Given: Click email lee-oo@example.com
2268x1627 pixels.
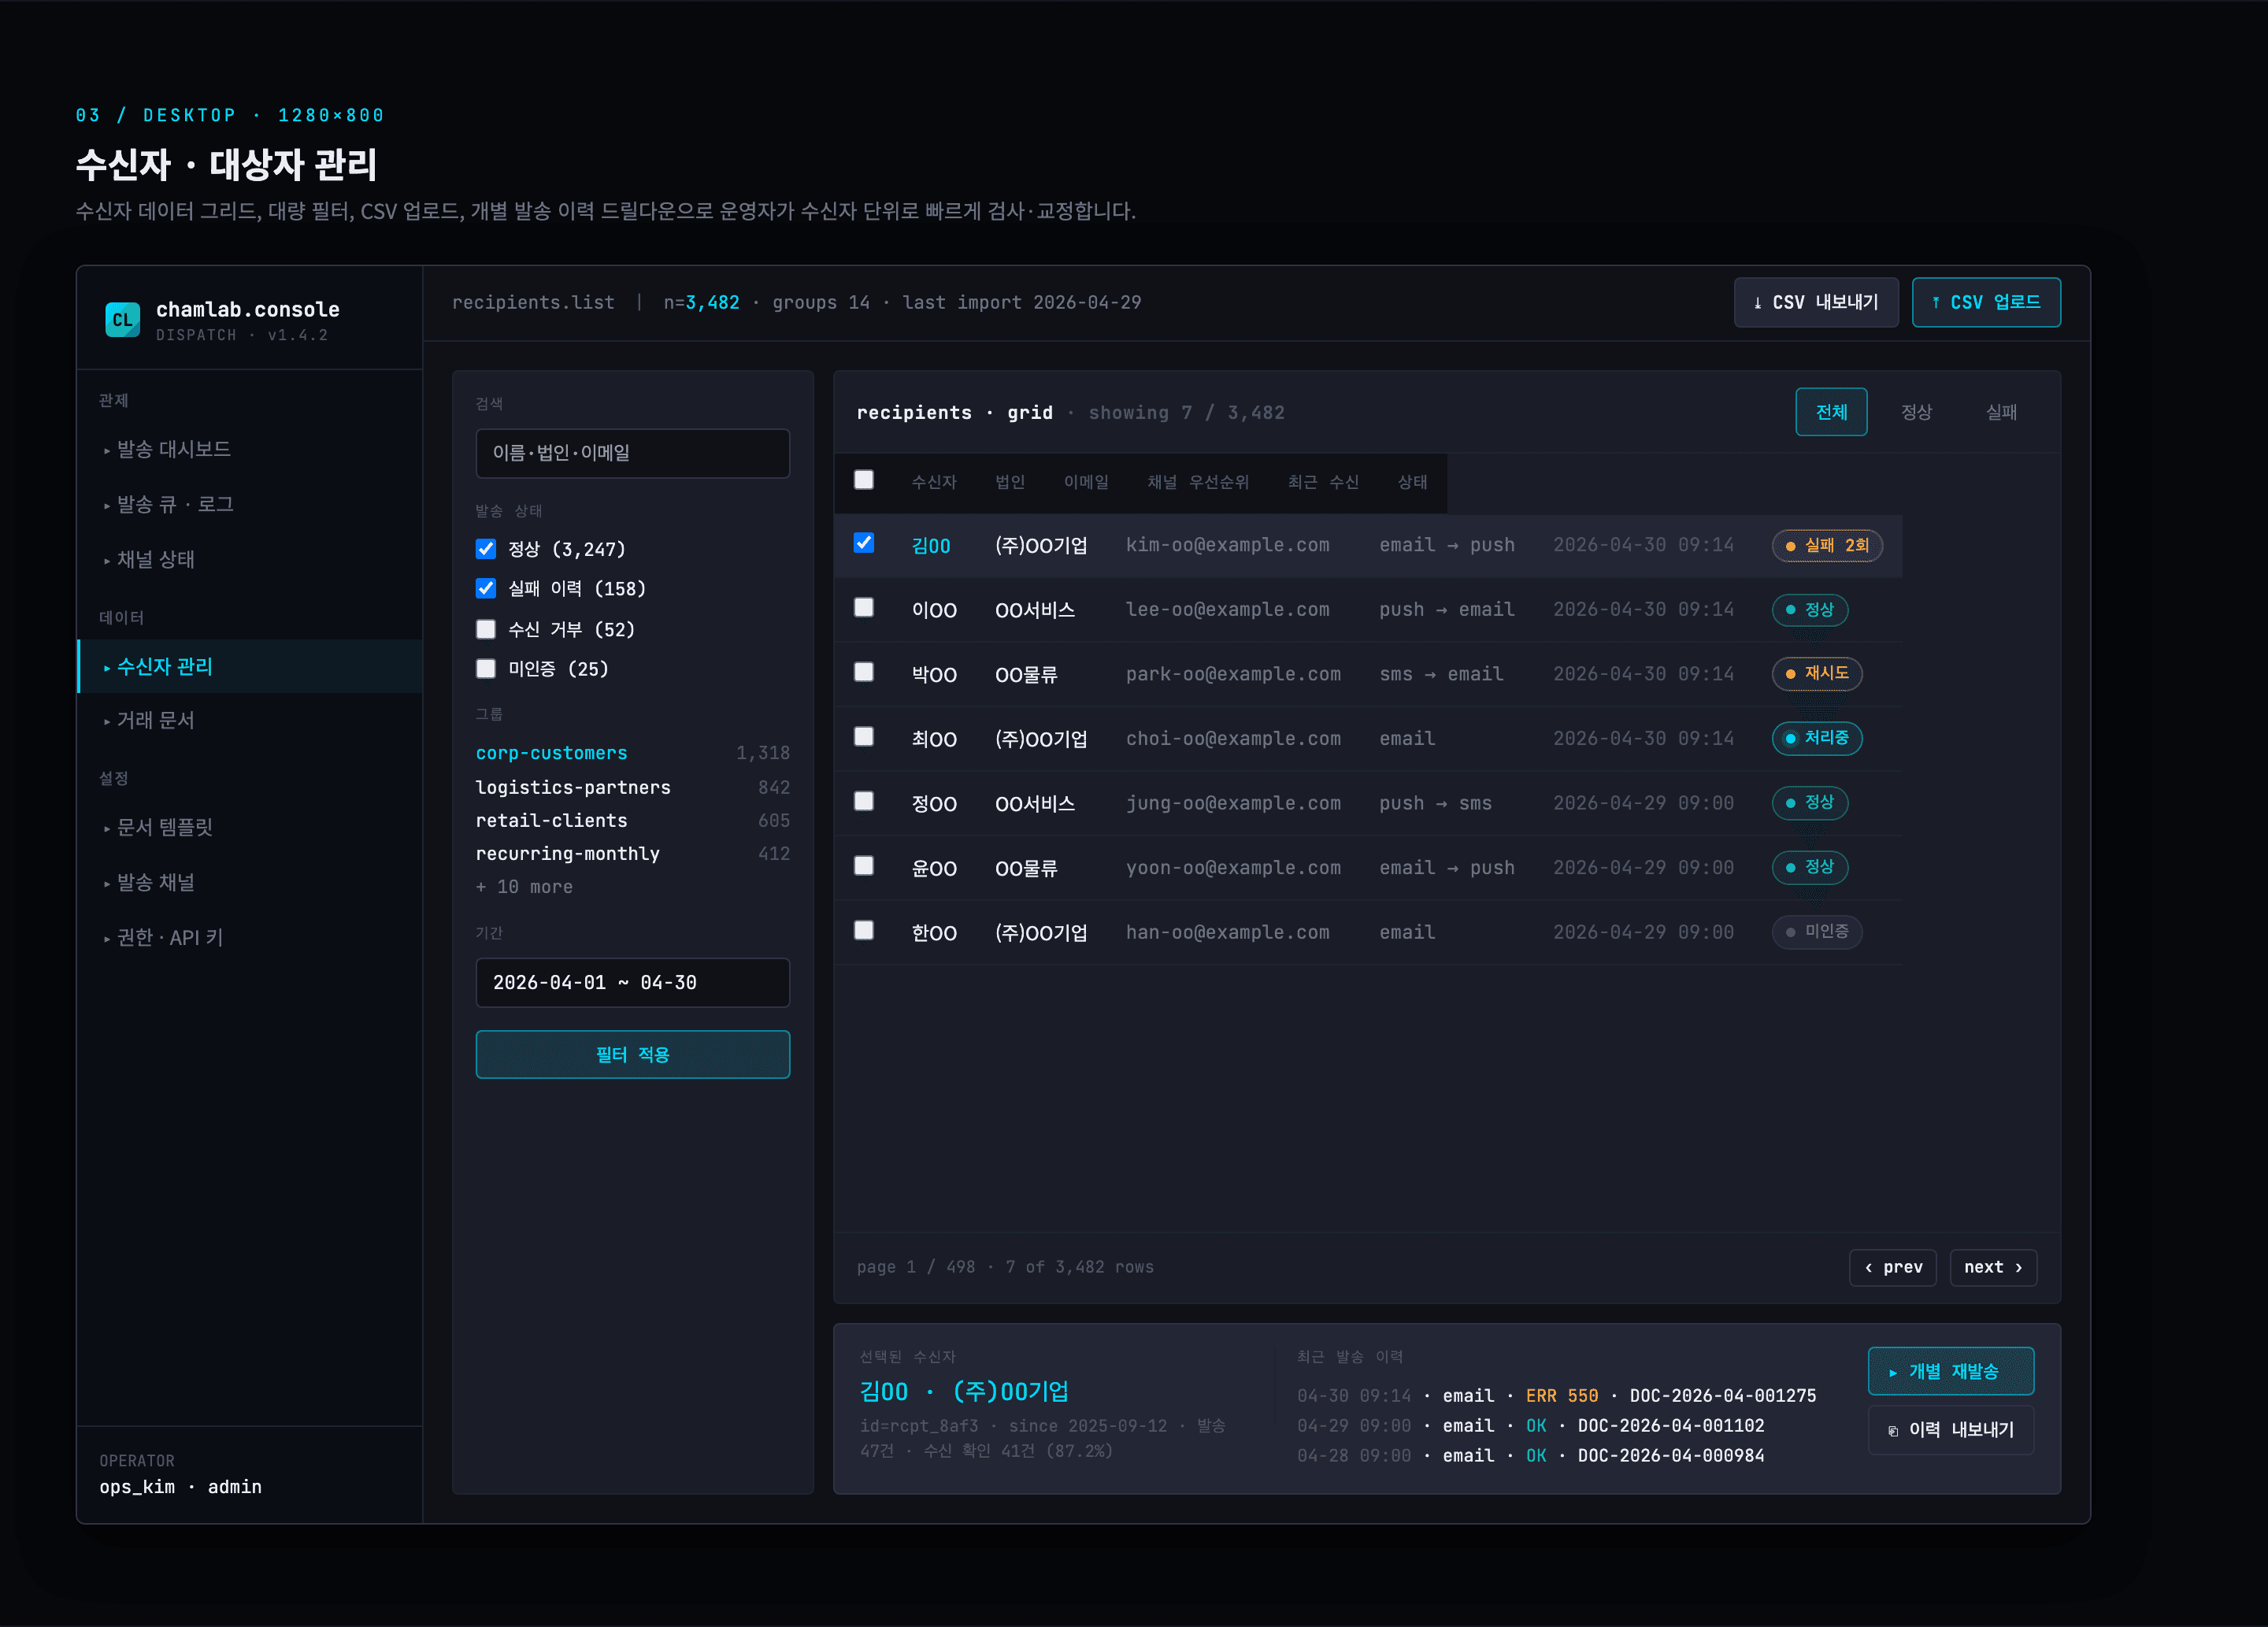Looking at the screenshot, I should tap(1228, 609).
